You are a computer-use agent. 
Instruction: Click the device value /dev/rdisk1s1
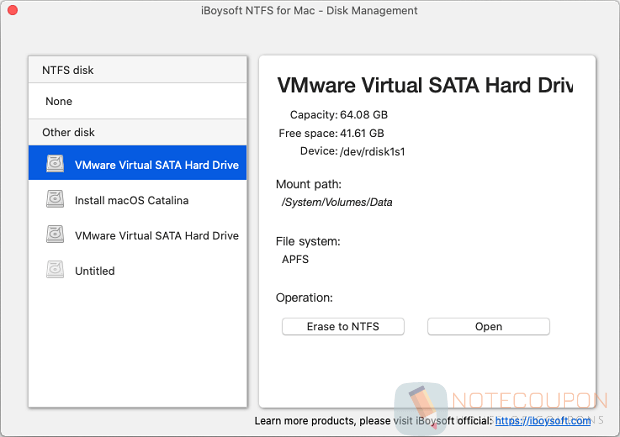(x=372, y=152)
